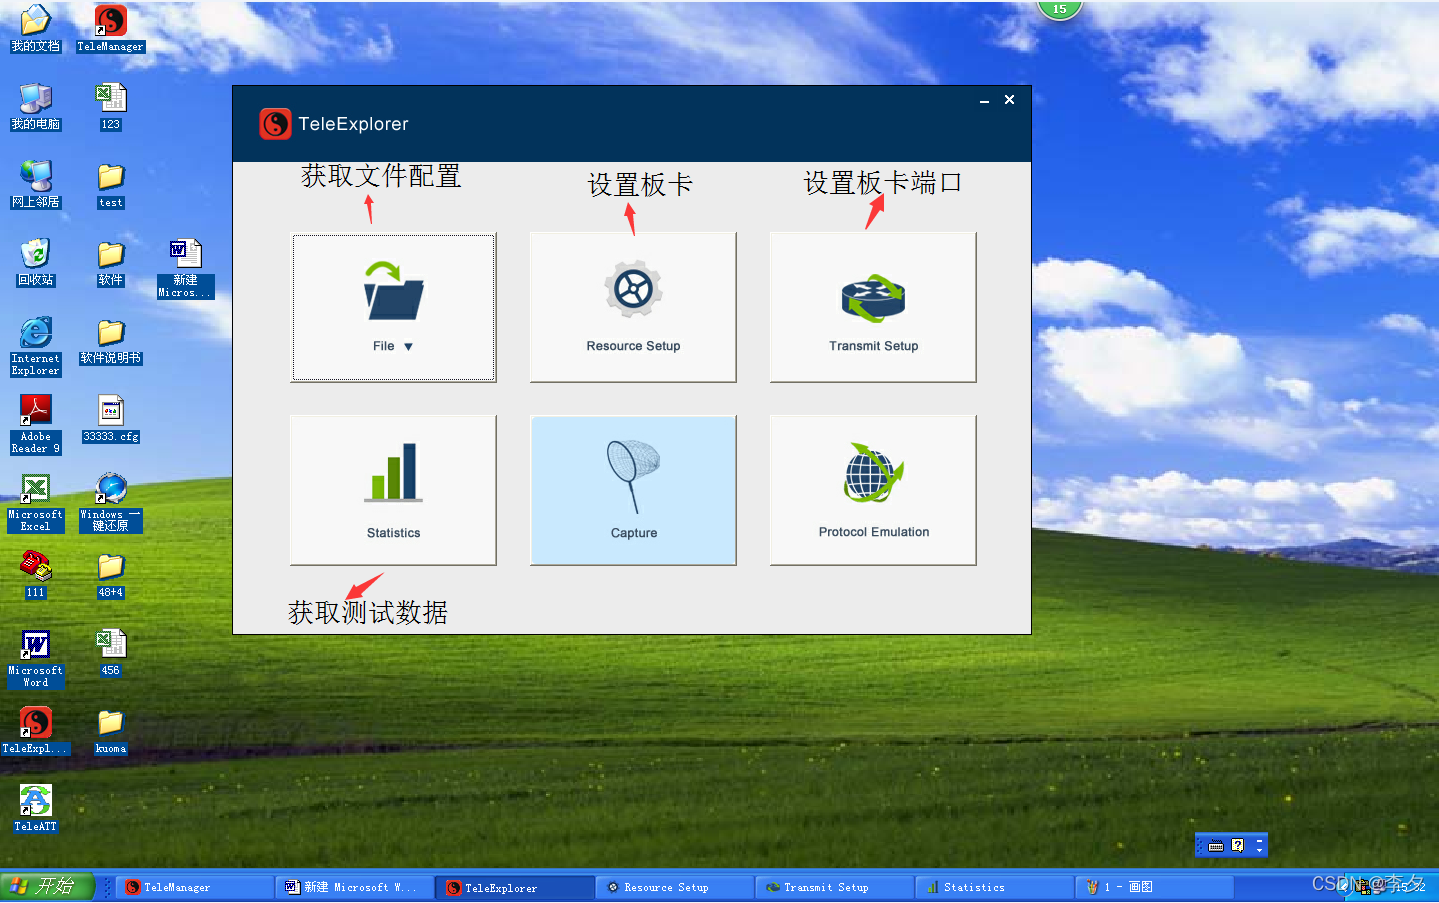
Task: Switch to 1 - 画图 taskbar button
Action: pyautogui.click(x=1156, y=887)
